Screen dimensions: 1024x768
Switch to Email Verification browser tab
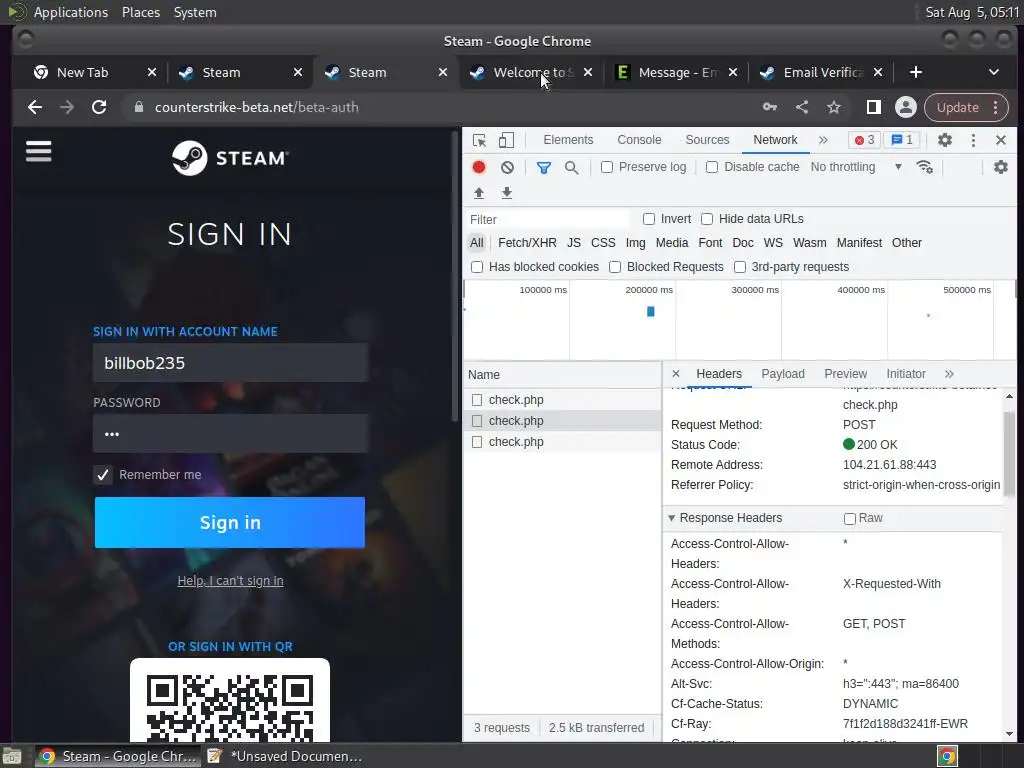(820, 72)
